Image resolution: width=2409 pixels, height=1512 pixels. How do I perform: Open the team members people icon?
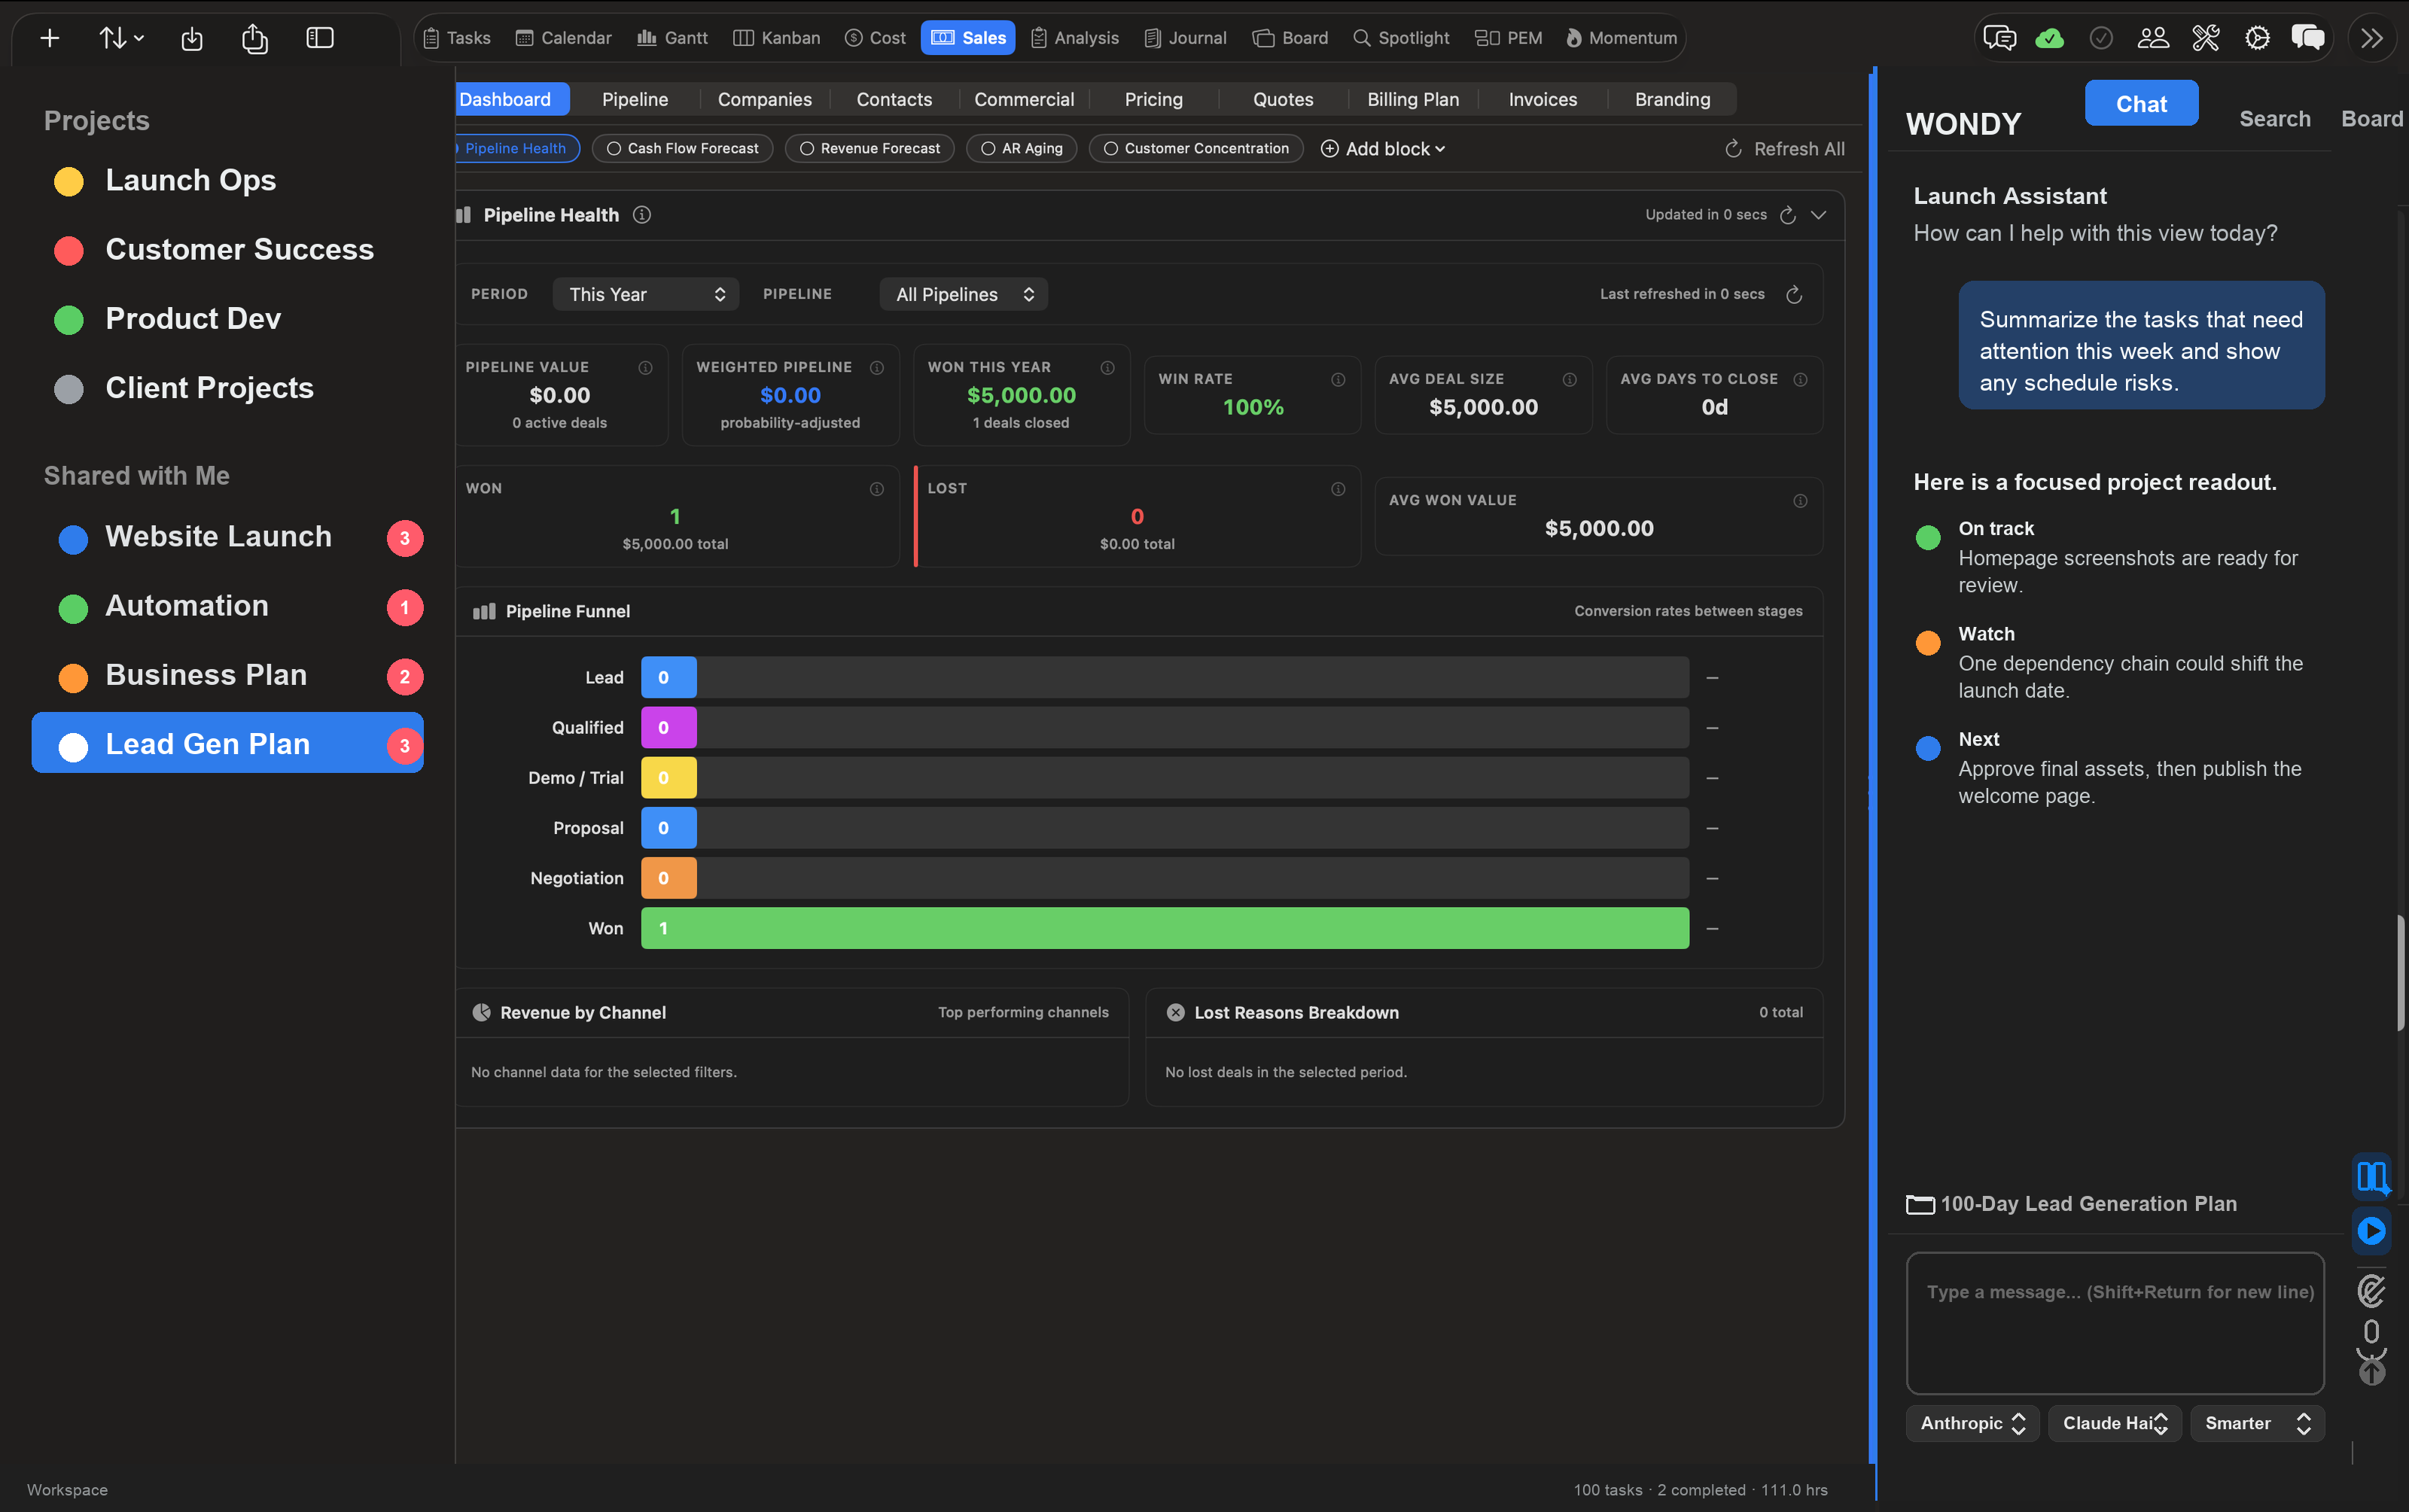coord(2153,38)
